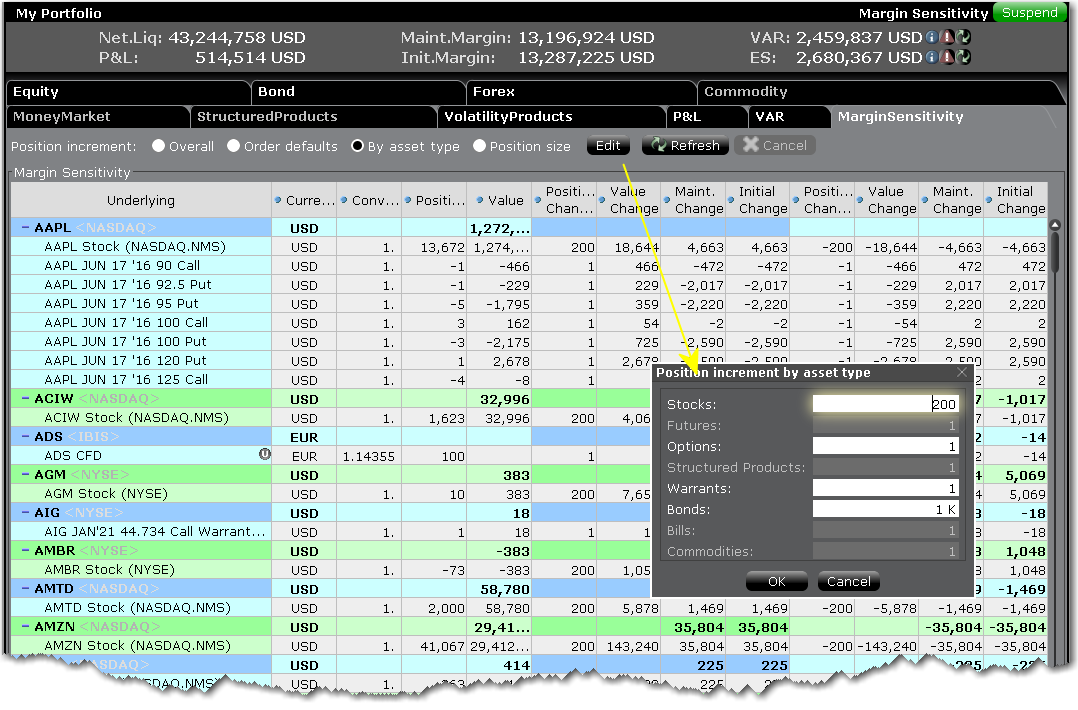Click the Value column header
The height and width of the screenshot is (710, 1078).
click(x=500, y=200)
